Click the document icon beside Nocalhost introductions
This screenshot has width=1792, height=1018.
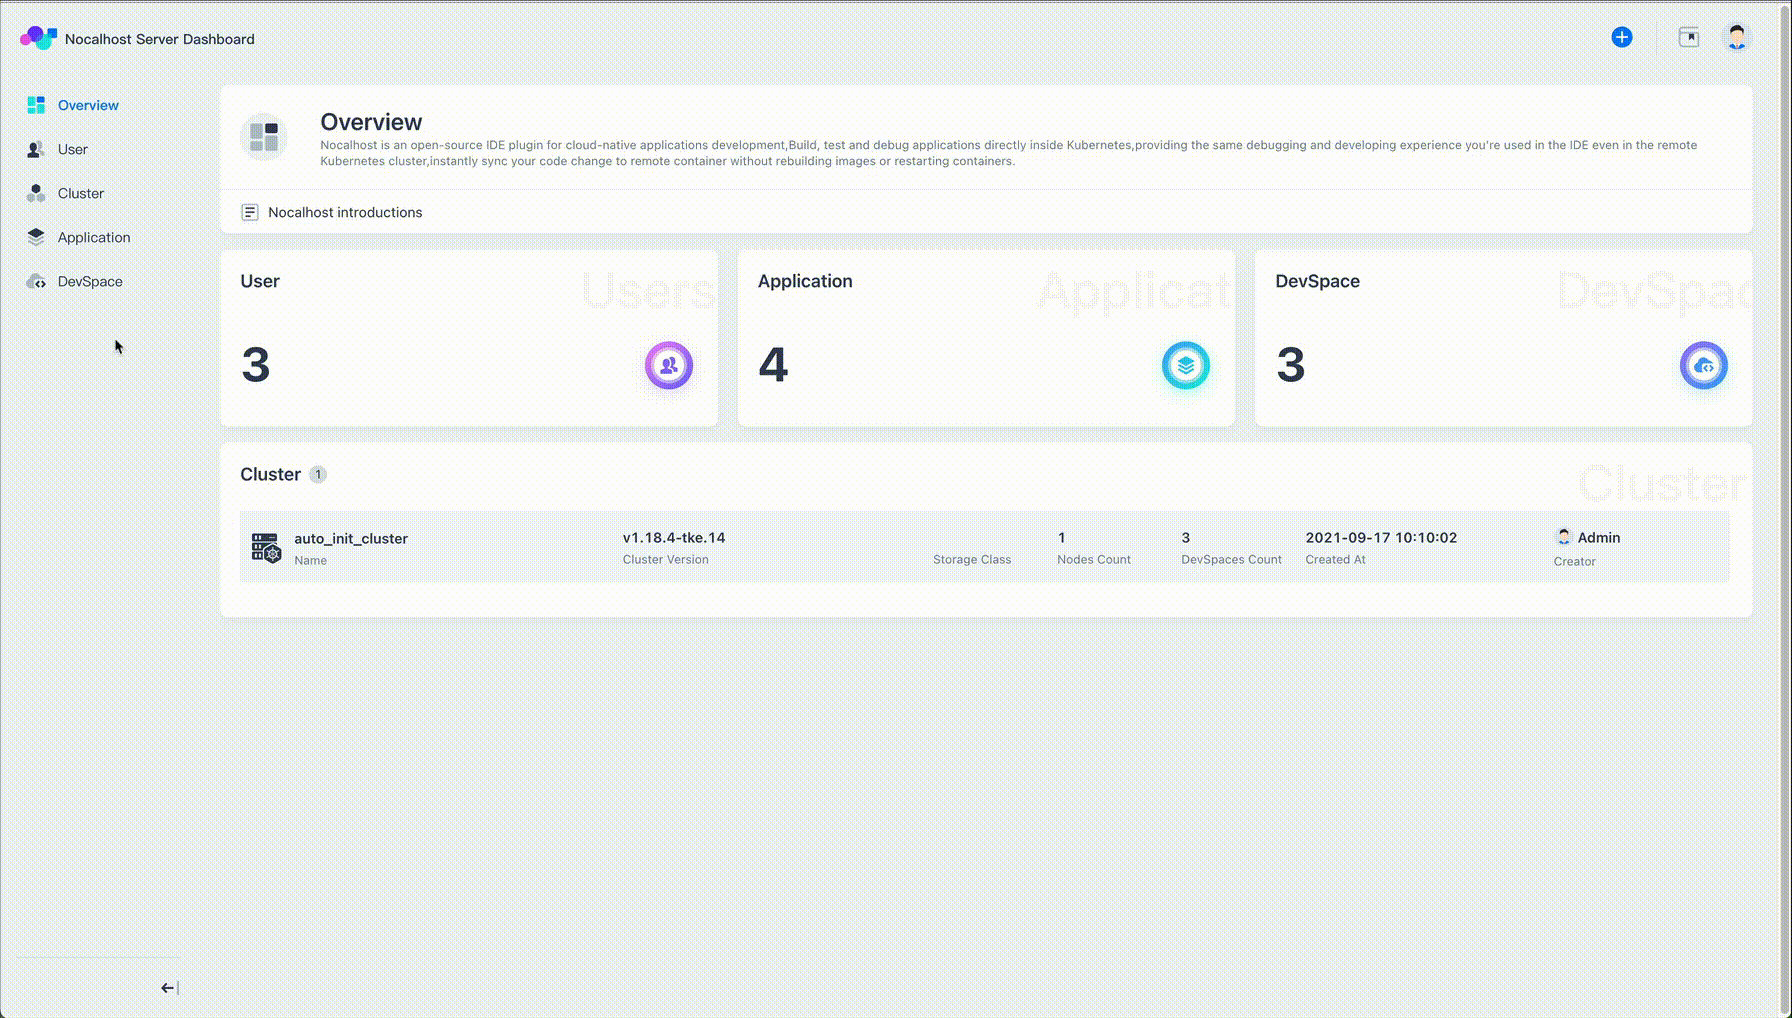coord(250,212)
